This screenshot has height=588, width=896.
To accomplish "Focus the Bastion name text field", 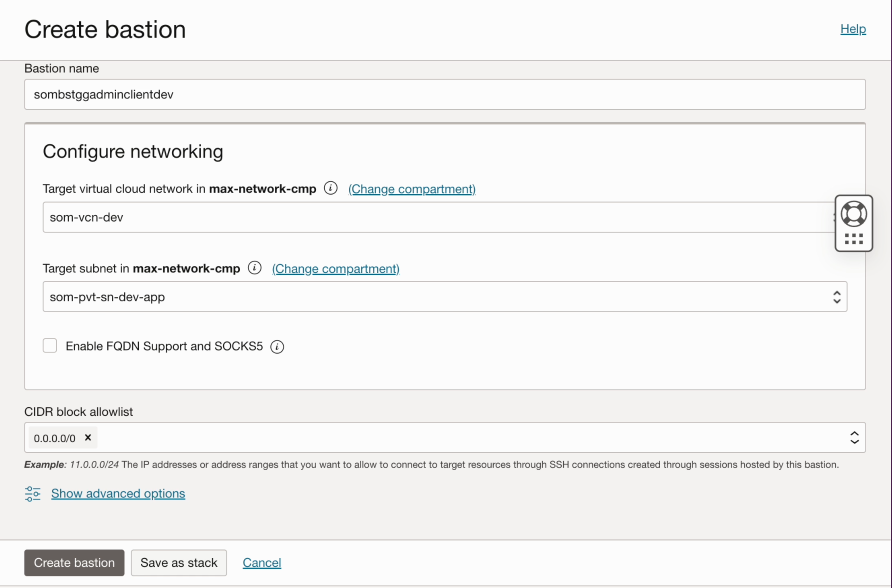I will [x=444, y=95].
